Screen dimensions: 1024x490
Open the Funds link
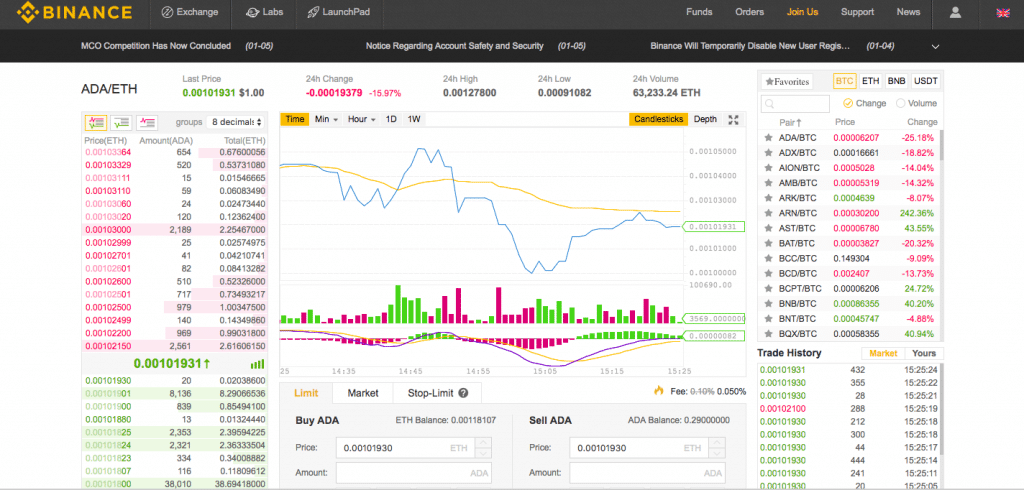[x=699, y=12]
